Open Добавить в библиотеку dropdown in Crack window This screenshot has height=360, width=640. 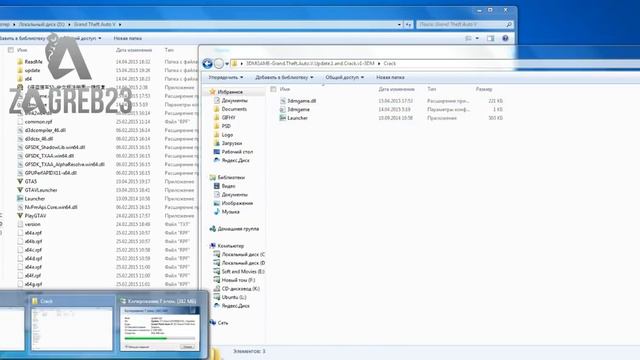click(x=284, y=78)
